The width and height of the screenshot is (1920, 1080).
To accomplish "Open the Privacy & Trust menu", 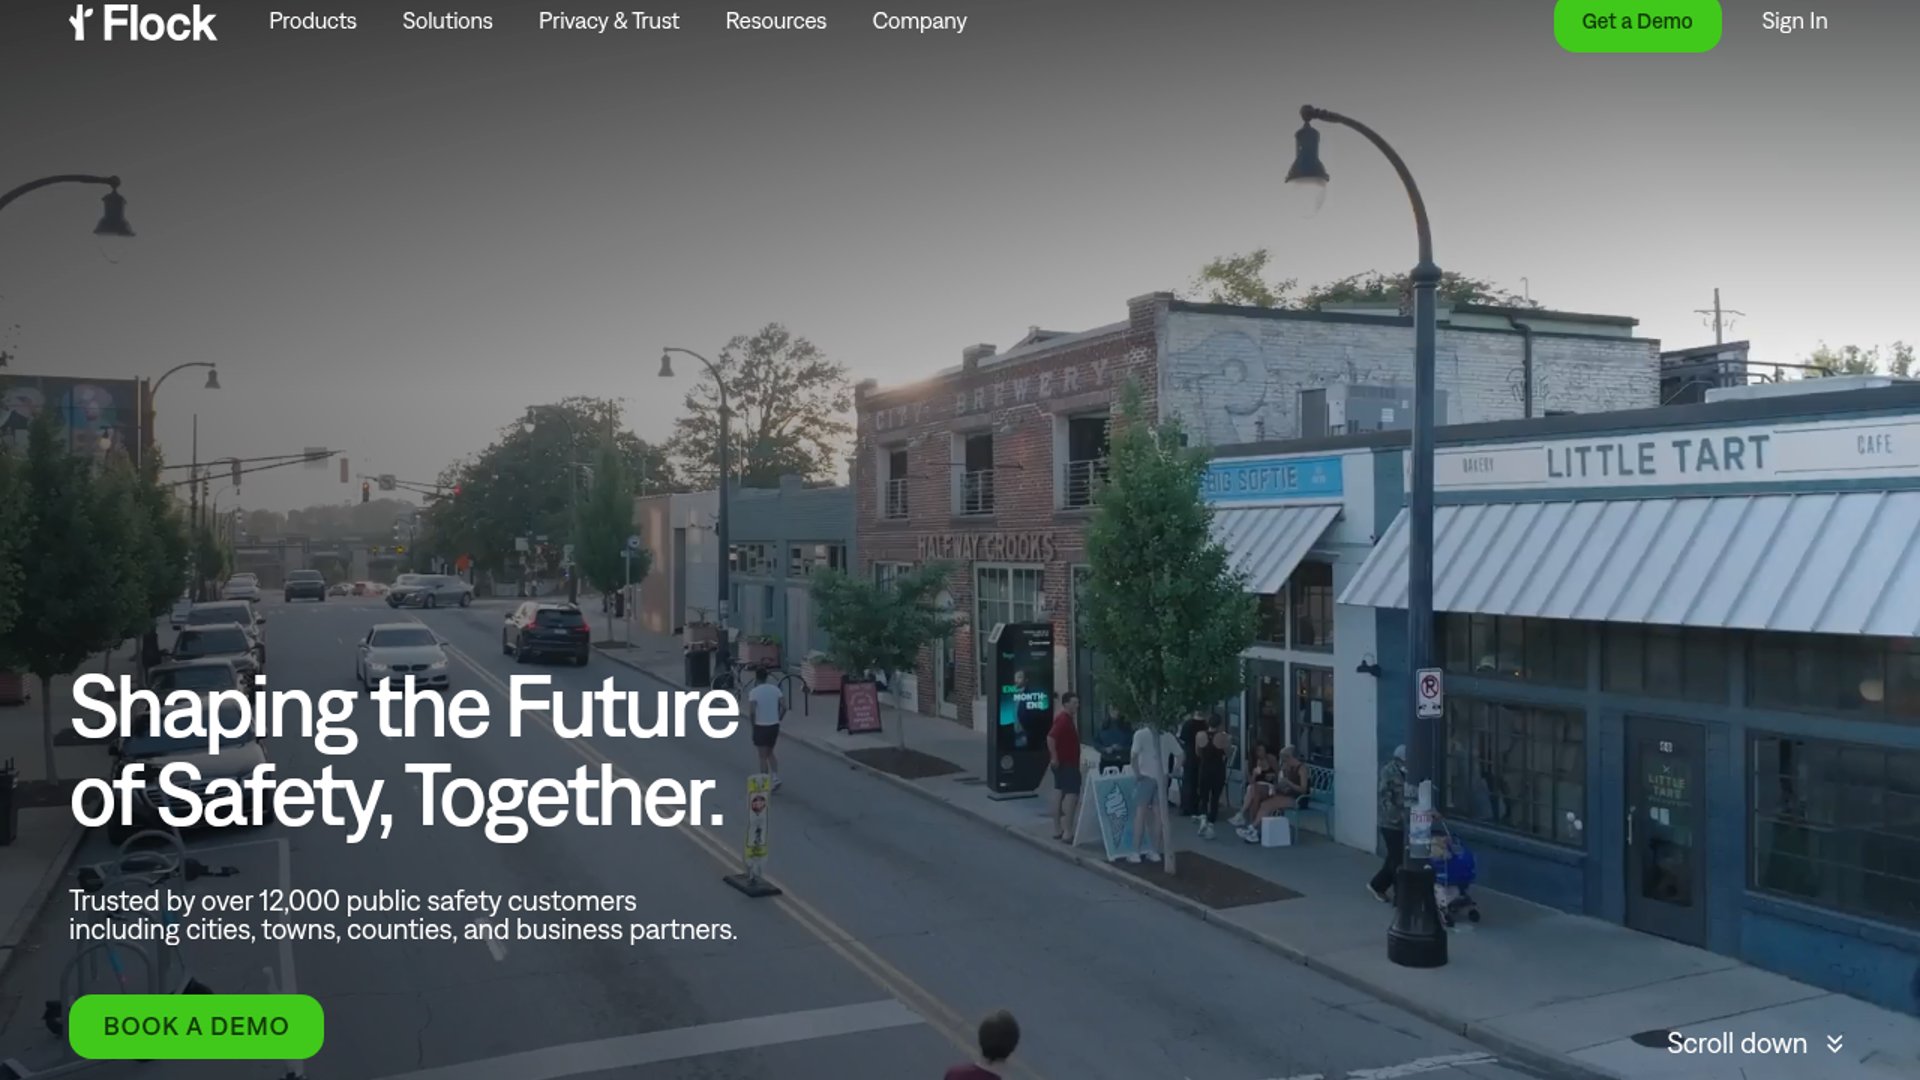I will pyautogui.click(x=608, y=21).
